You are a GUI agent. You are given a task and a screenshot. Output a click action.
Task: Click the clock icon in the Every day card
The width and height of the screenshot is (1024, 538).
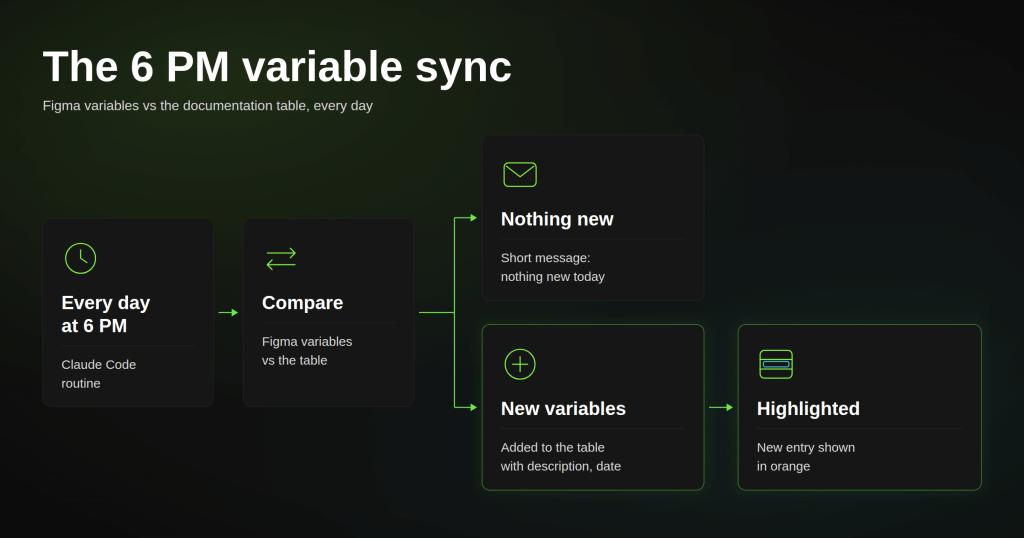tap(80, 258)
